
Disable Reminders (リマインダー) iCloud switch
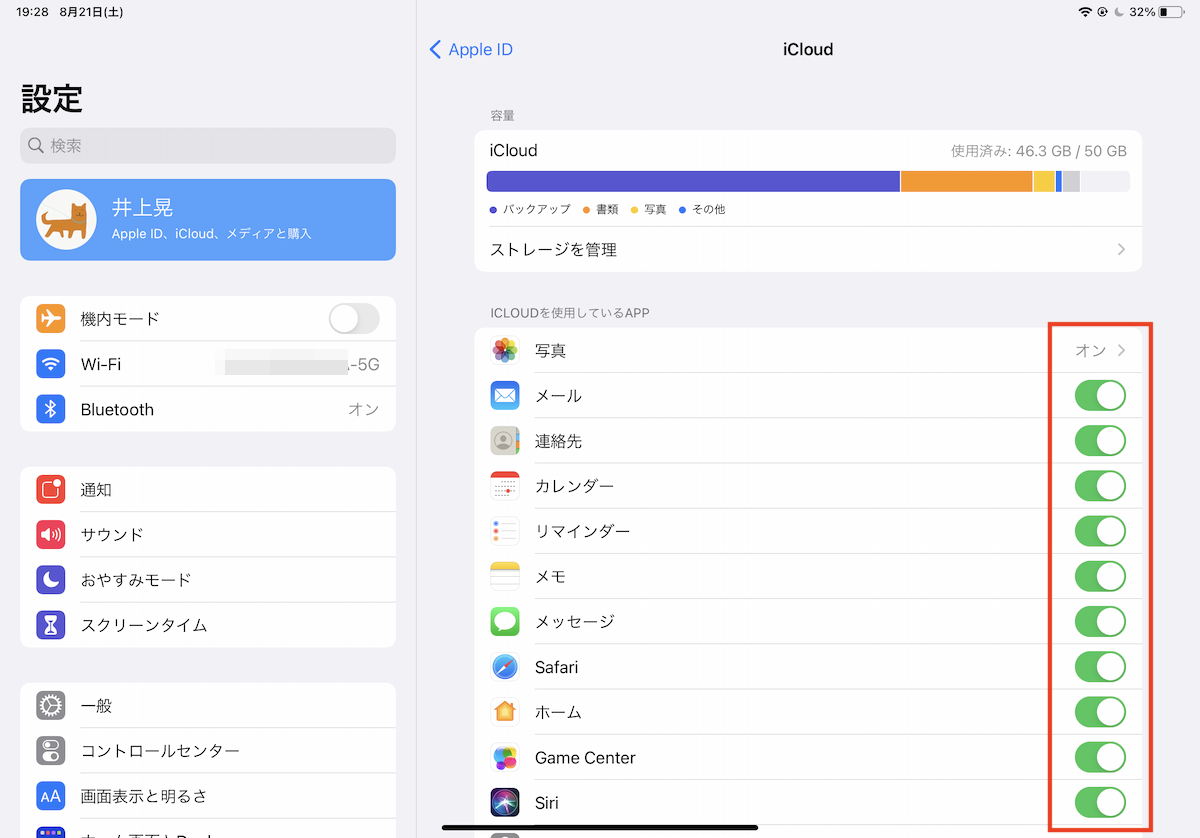(1100, 531)
